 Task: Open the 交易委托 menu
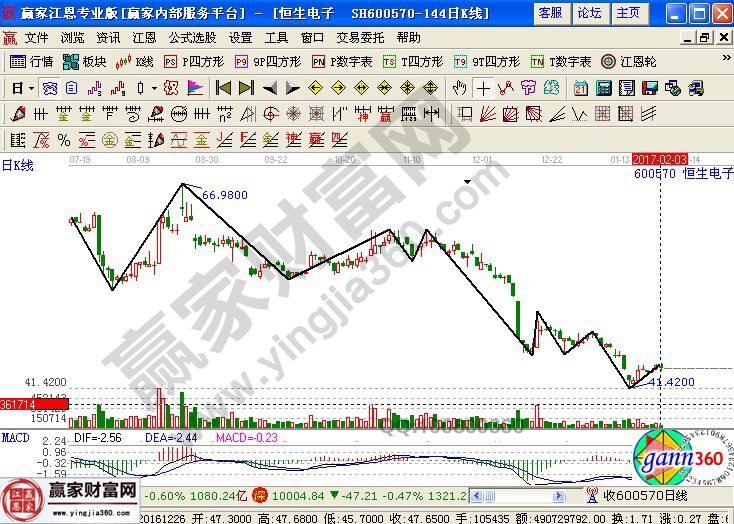pyautogui.click(x=360, y=37)
